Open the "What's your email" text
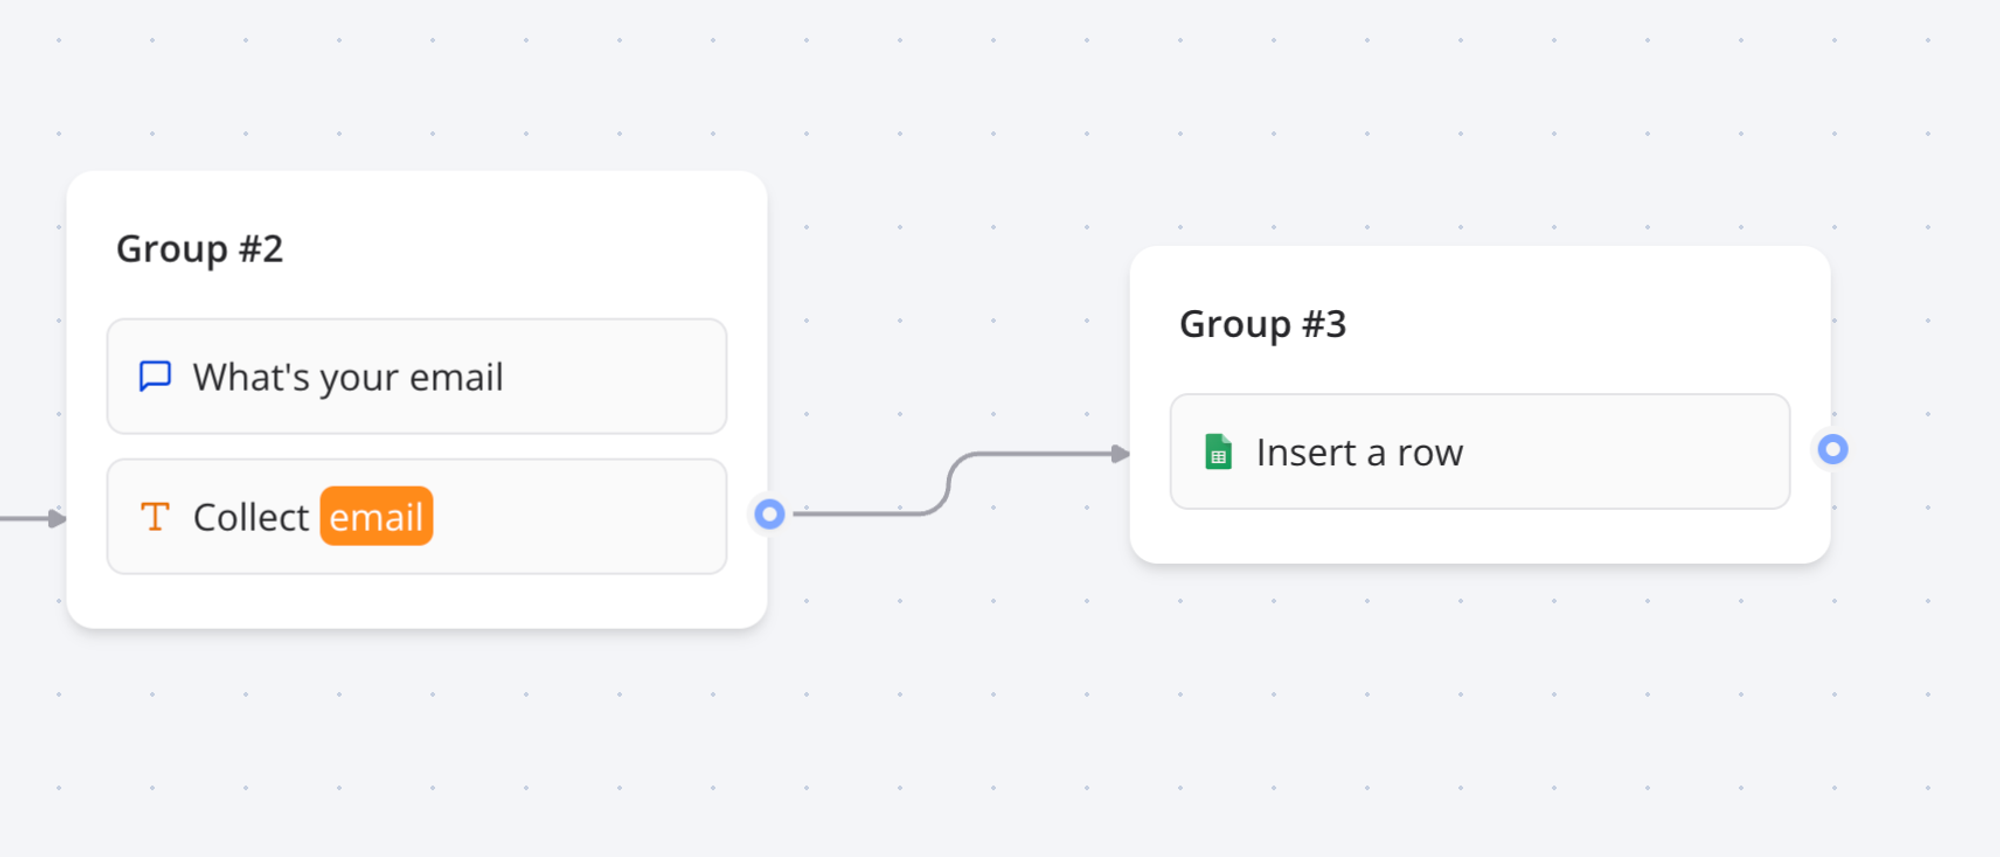 point(348,378)
